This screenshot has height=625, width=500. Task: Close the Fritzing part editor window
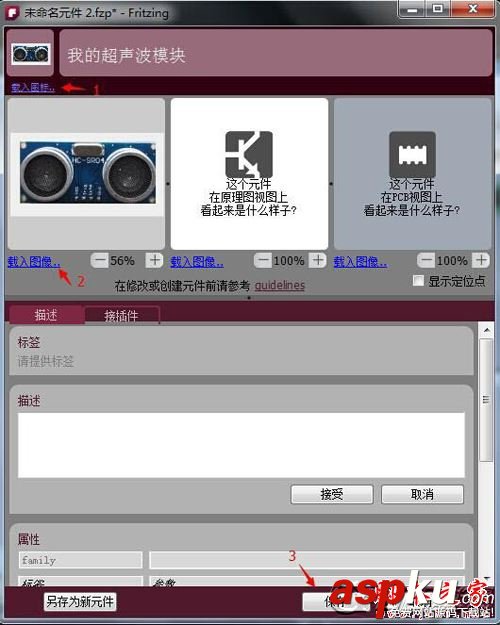point(473,9)
